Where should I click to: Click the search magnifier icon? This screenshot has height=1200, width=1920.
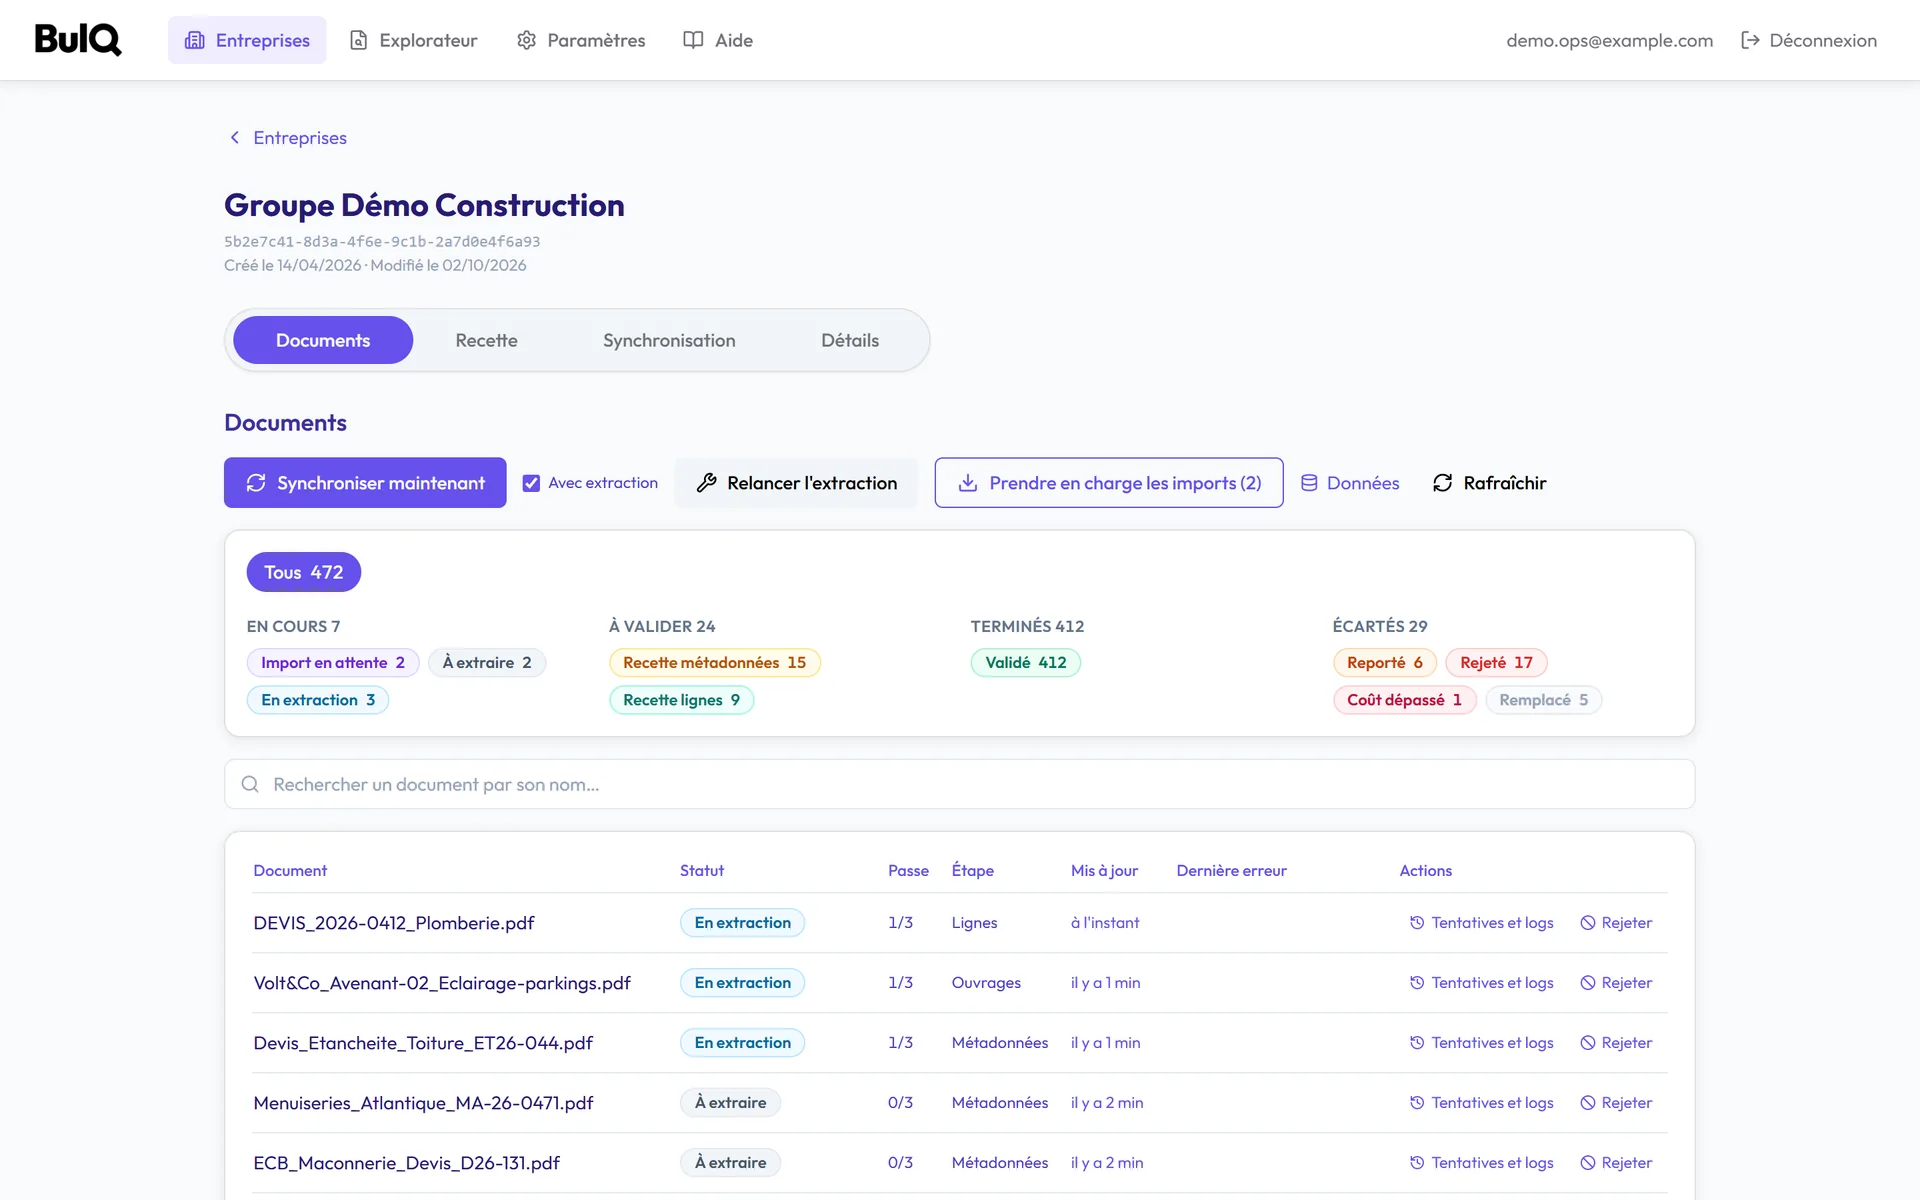pos(250,784)
